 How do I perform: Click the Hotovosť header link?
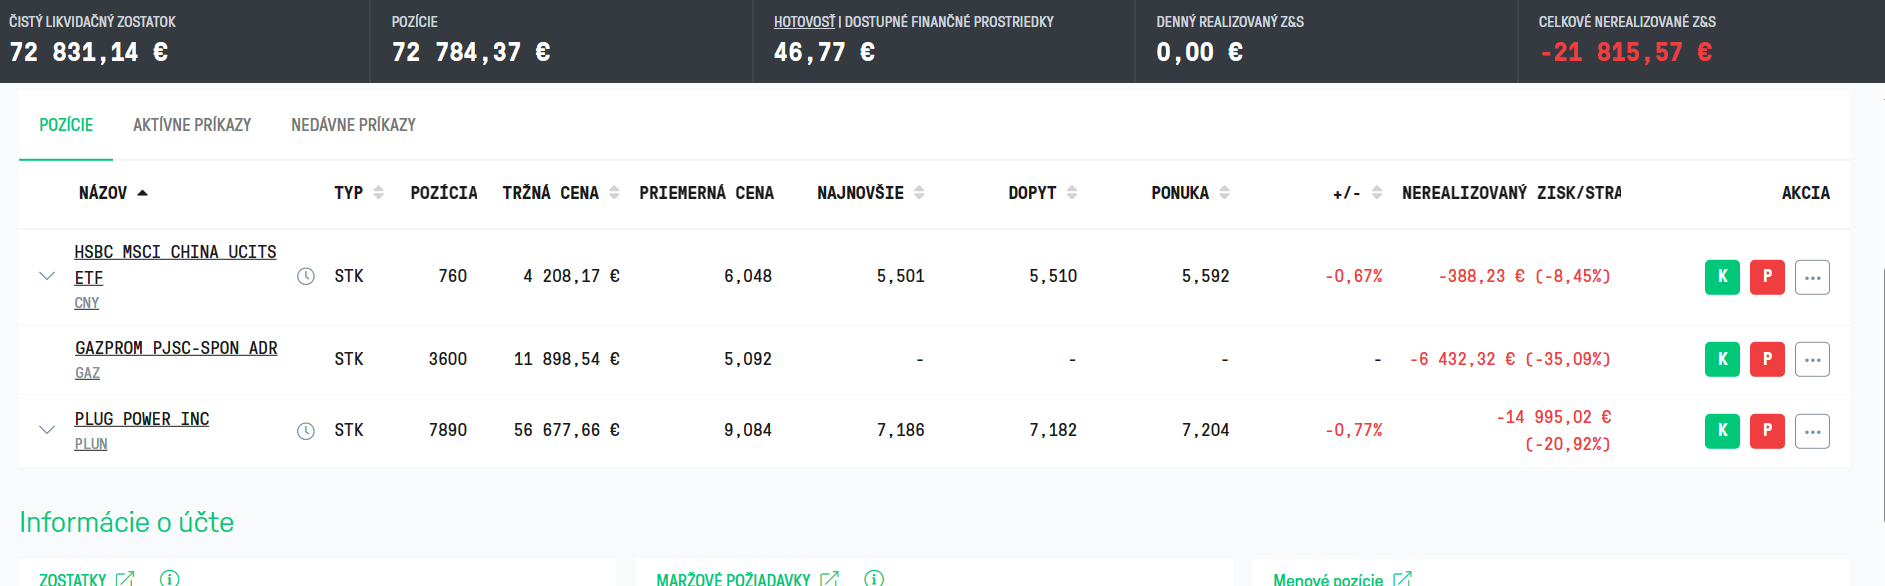[x=804, y=22]
